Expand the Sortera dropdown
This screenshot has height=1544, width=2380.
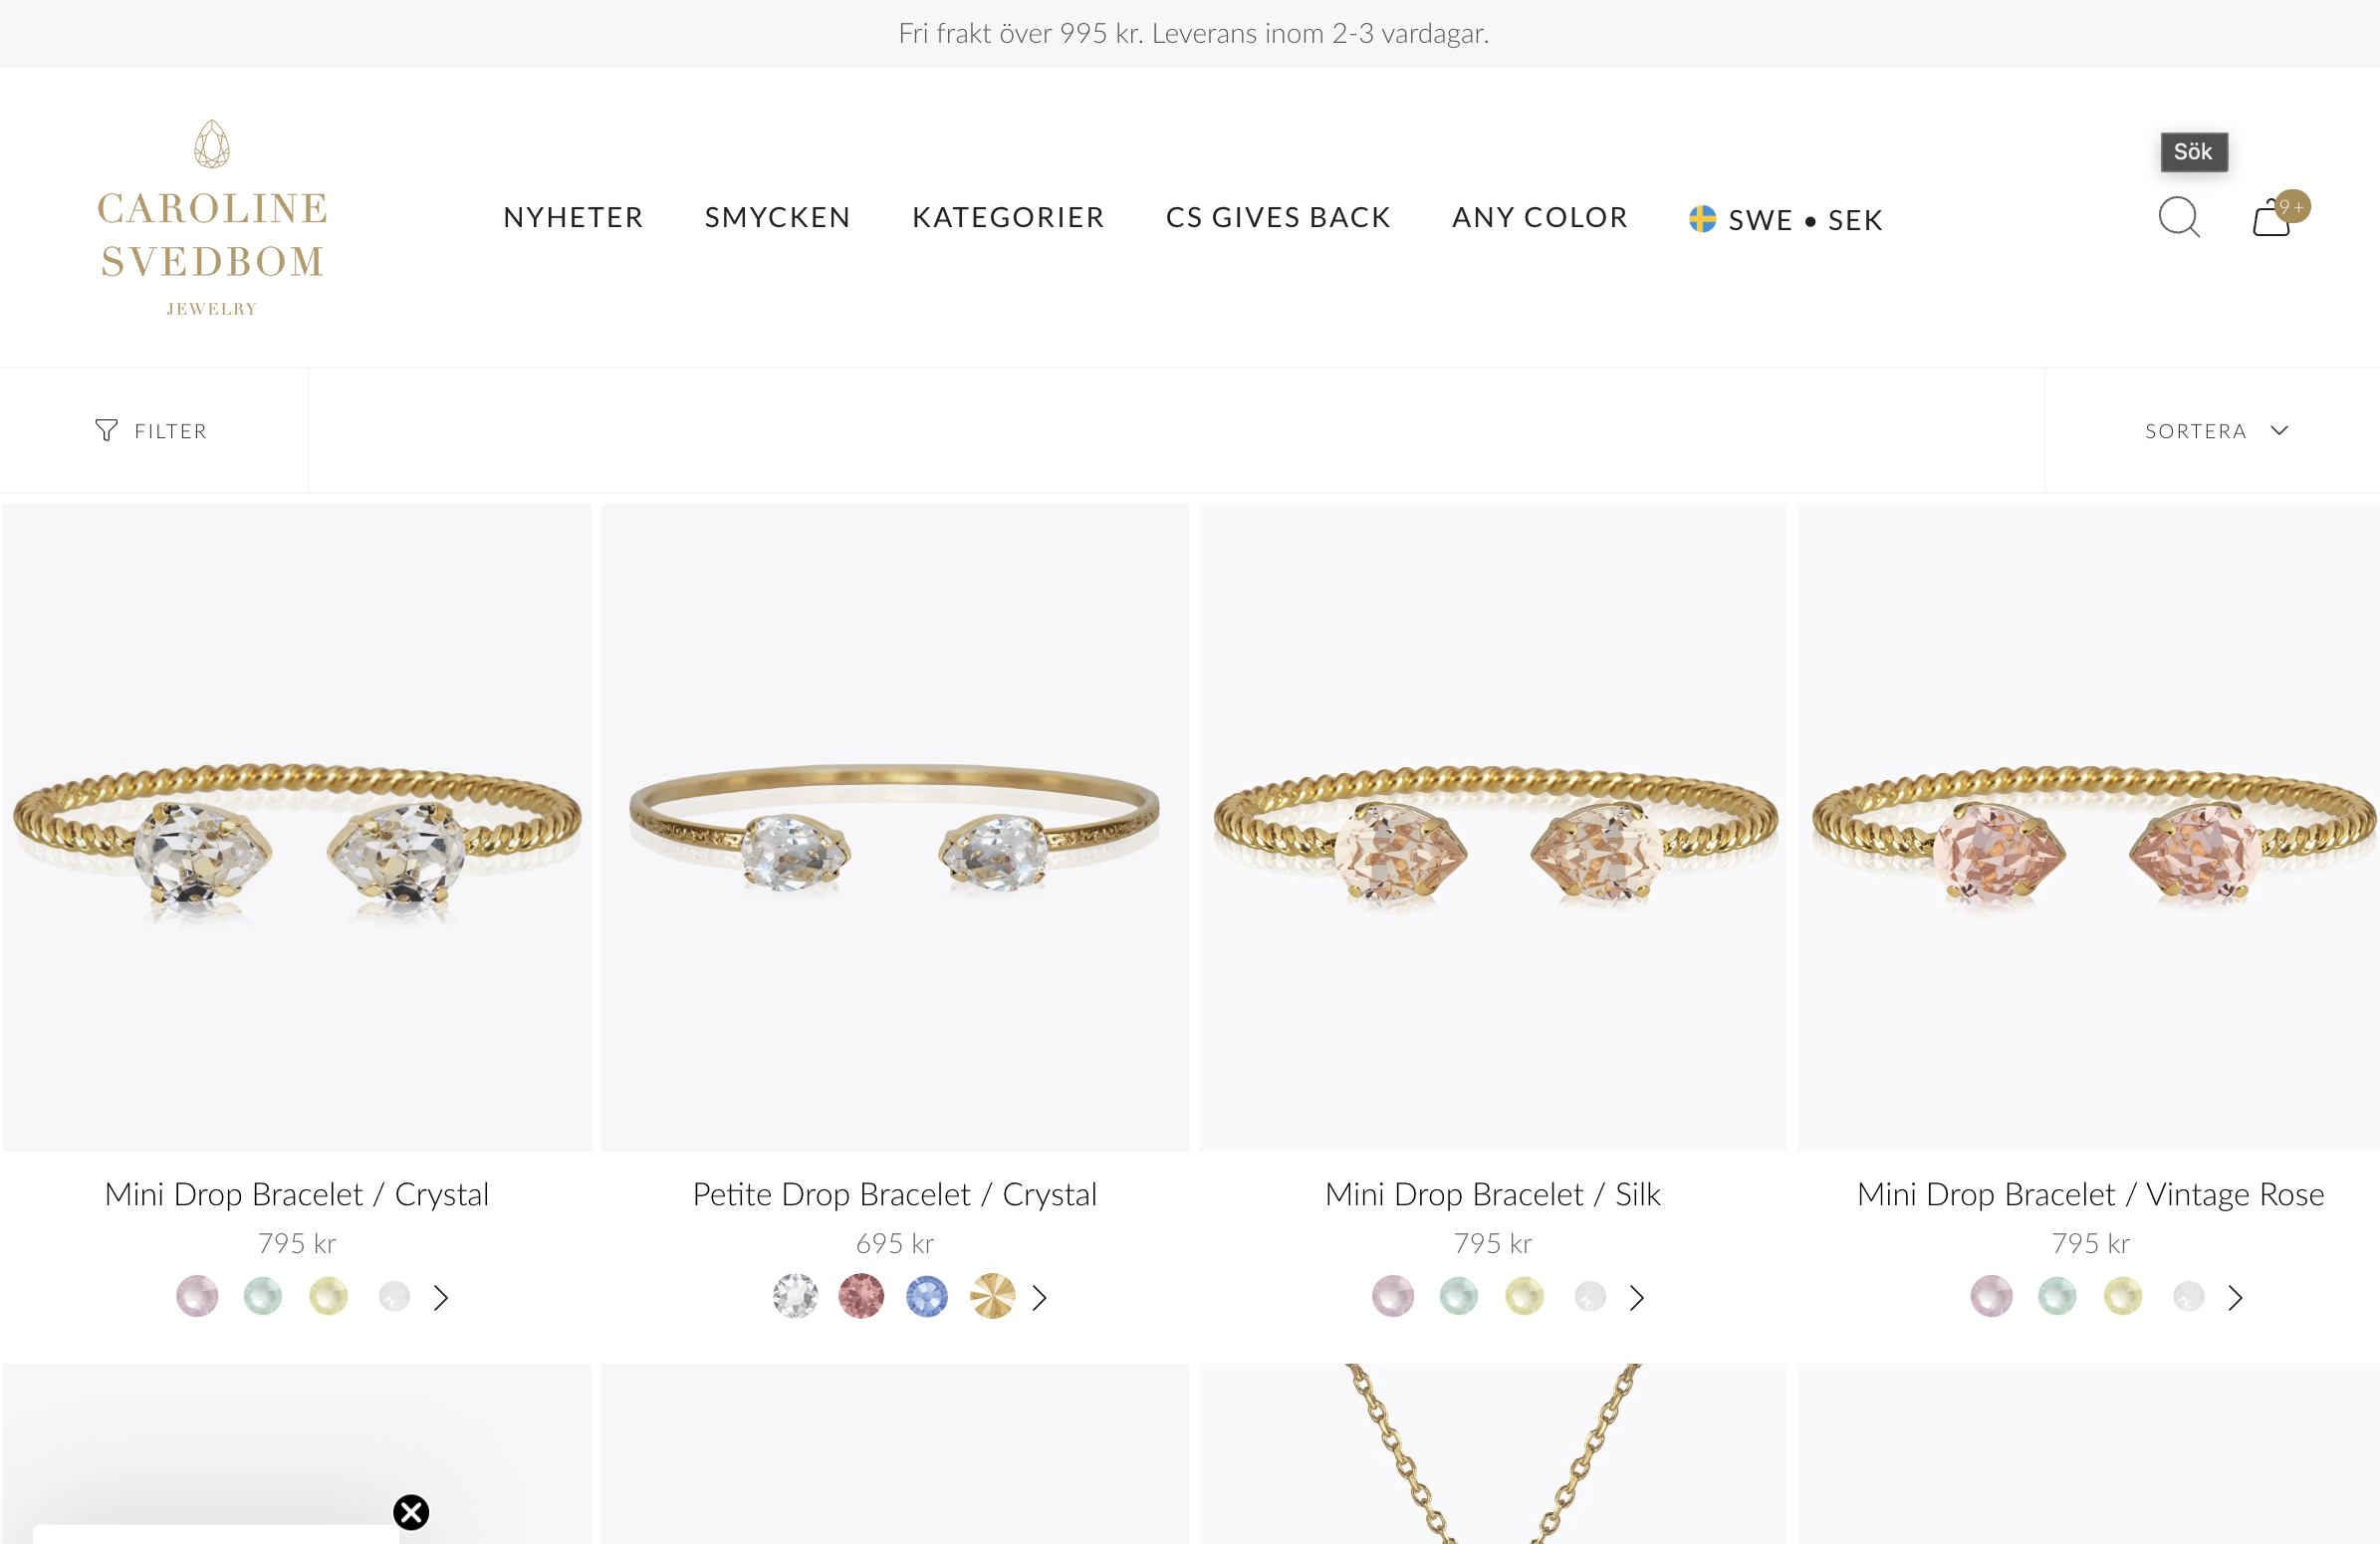(2217, 431)
